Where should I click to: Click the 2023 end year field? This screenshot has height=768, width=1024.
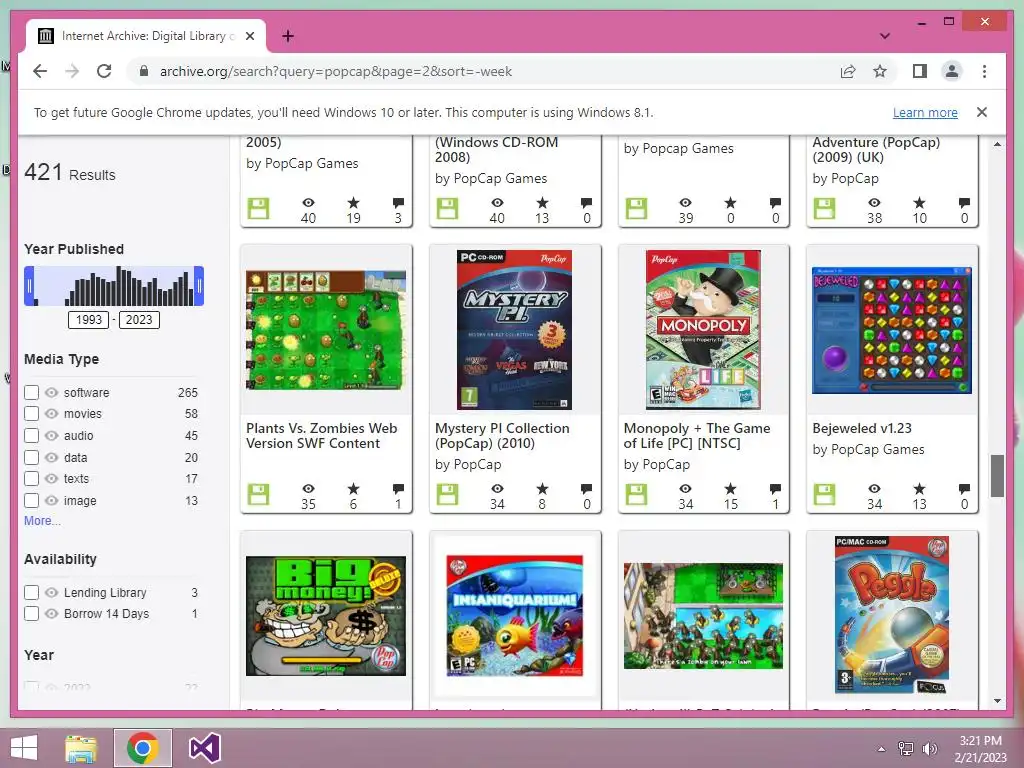[138, 319]
